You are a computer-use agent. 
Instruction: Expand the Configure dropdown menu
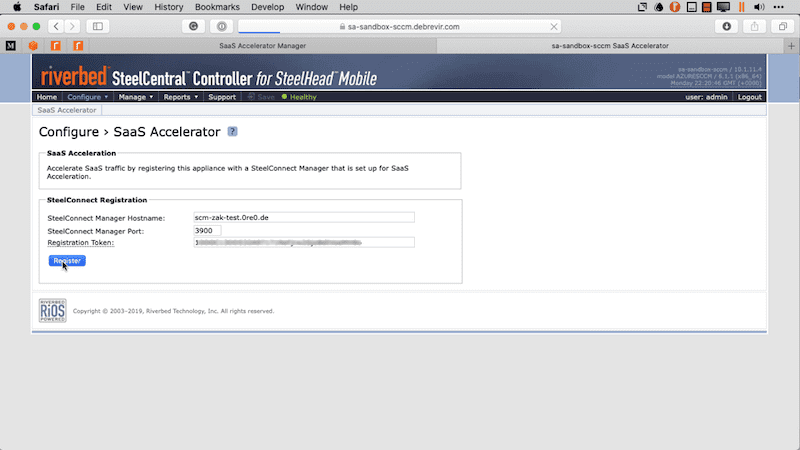(x=87, y=97)
